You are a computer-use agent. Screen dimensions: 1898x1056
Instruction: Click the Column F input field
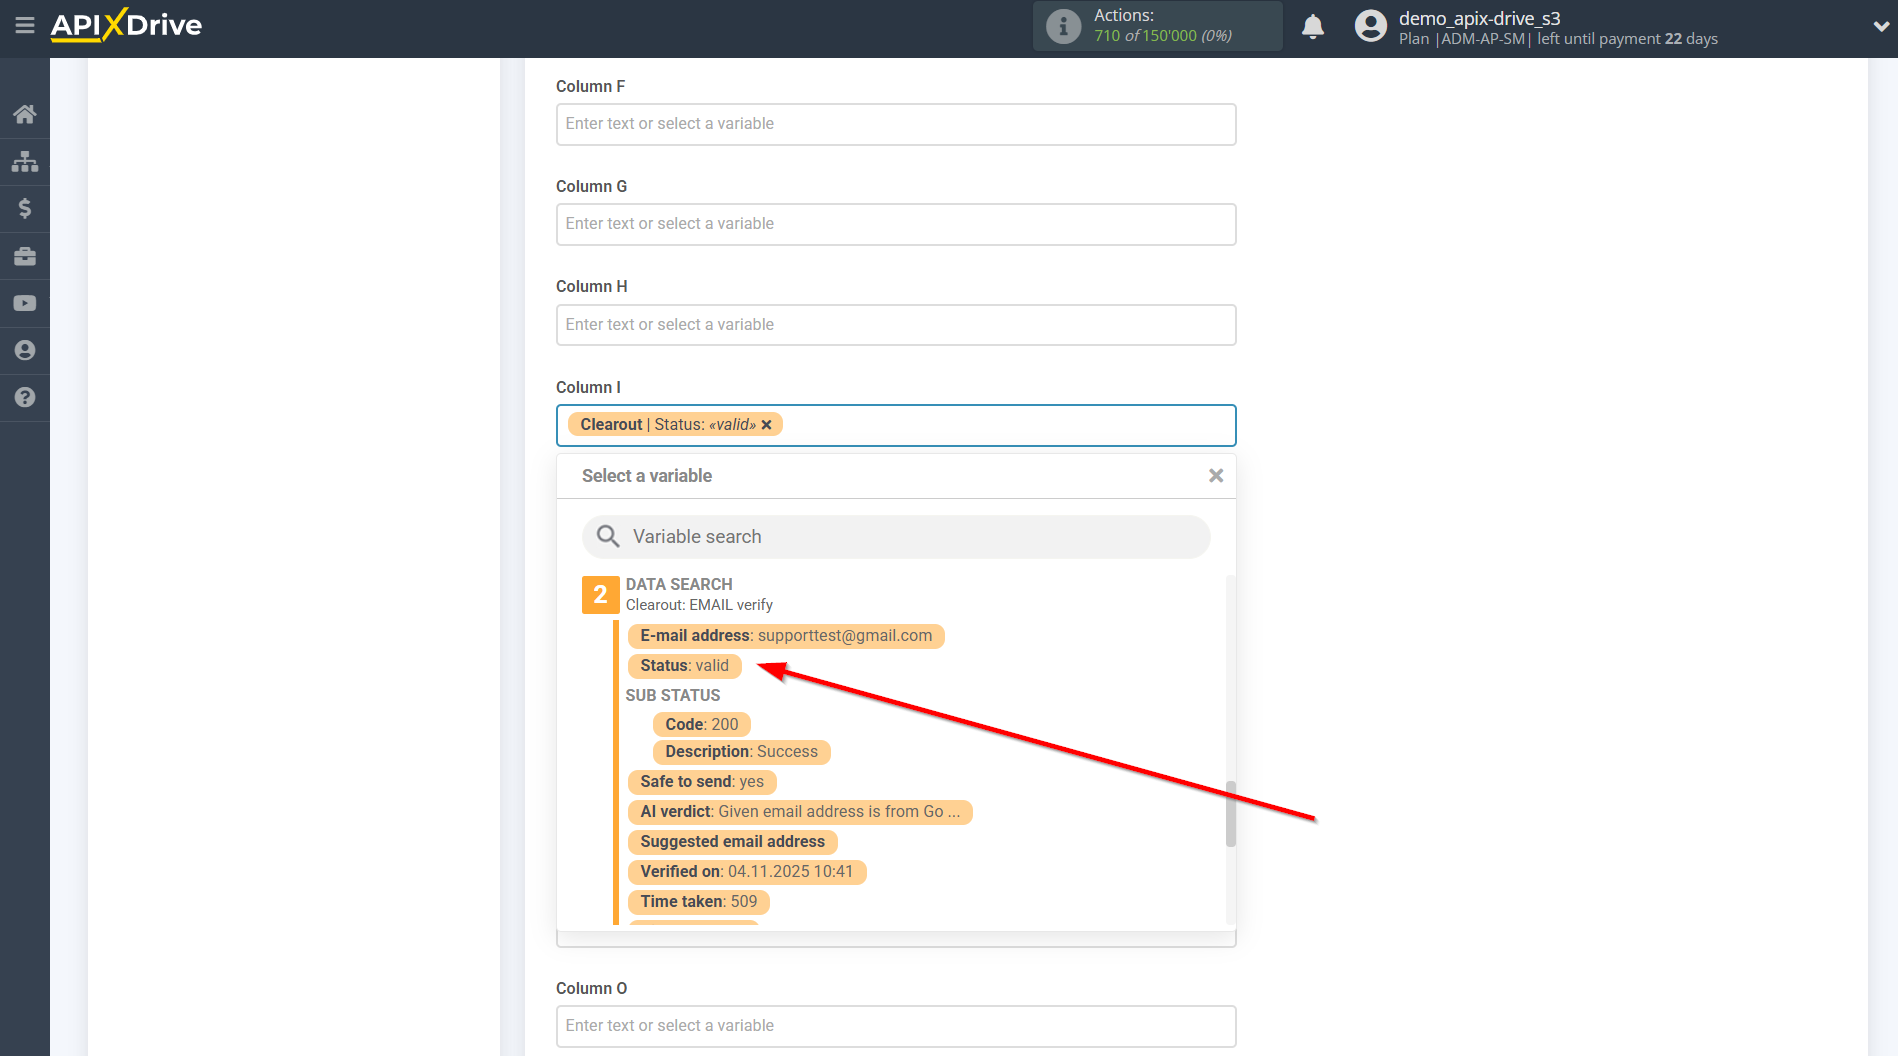click(895, 124)
